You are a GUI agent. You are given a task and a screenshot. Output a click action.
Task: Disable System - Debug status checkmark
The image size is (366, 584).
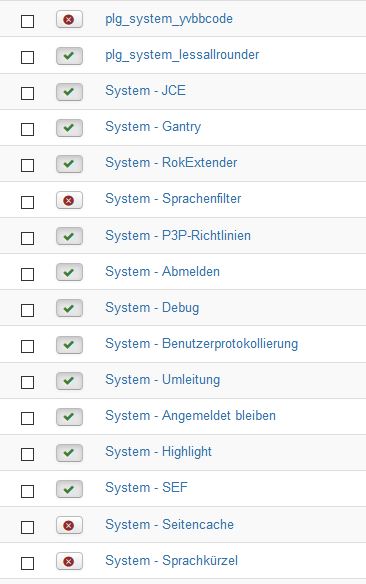point(69,308)
